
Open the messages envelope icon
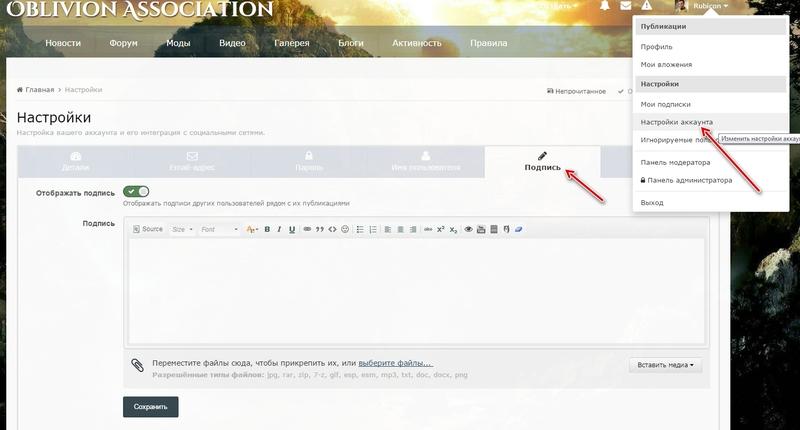(626, 6)
